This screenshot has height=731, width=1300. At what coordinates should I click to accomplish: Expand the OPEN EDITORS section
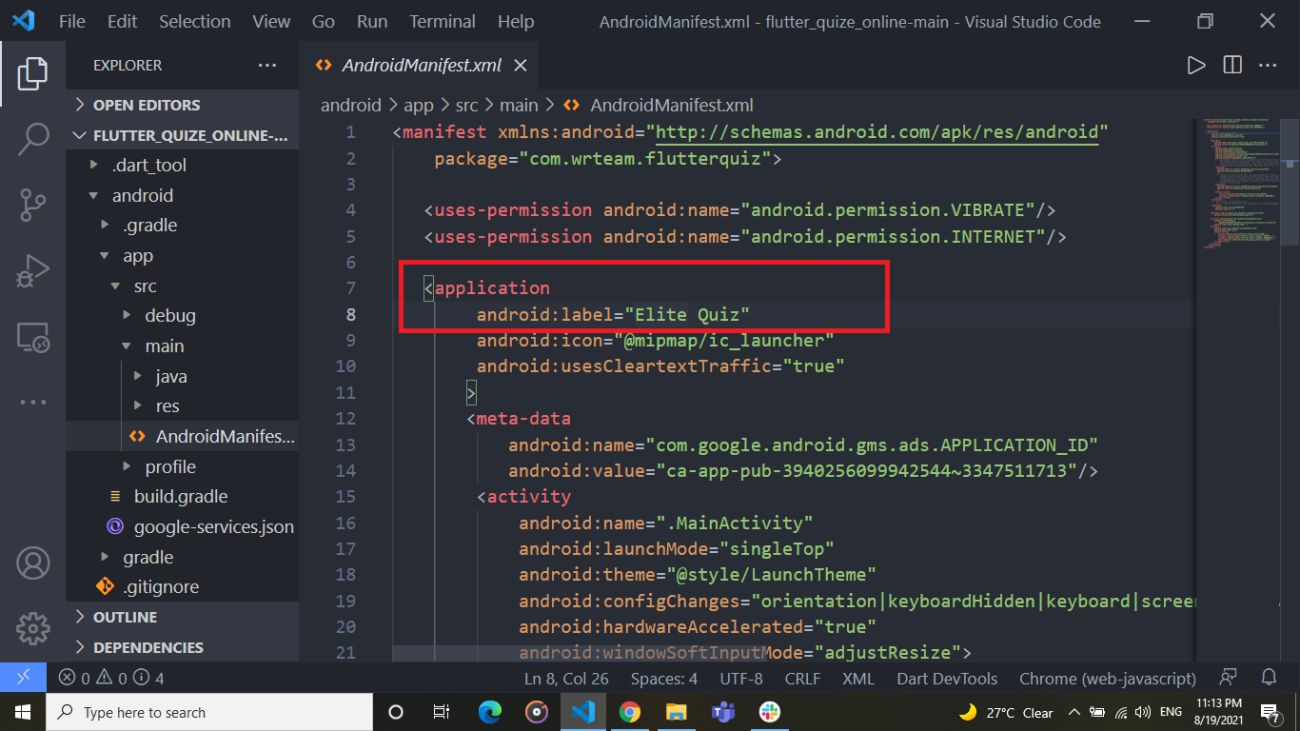pos(146,105)
